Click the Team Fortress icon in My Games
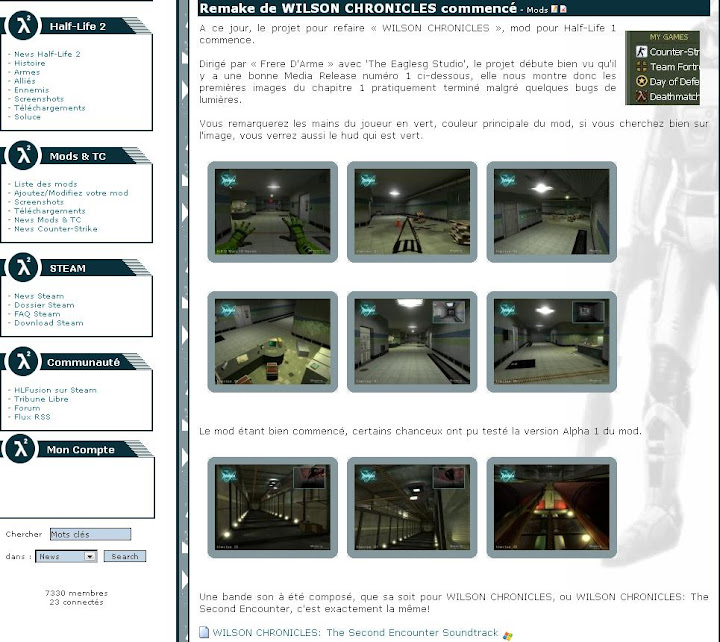720x642 pixels. [x=641, y=66]
